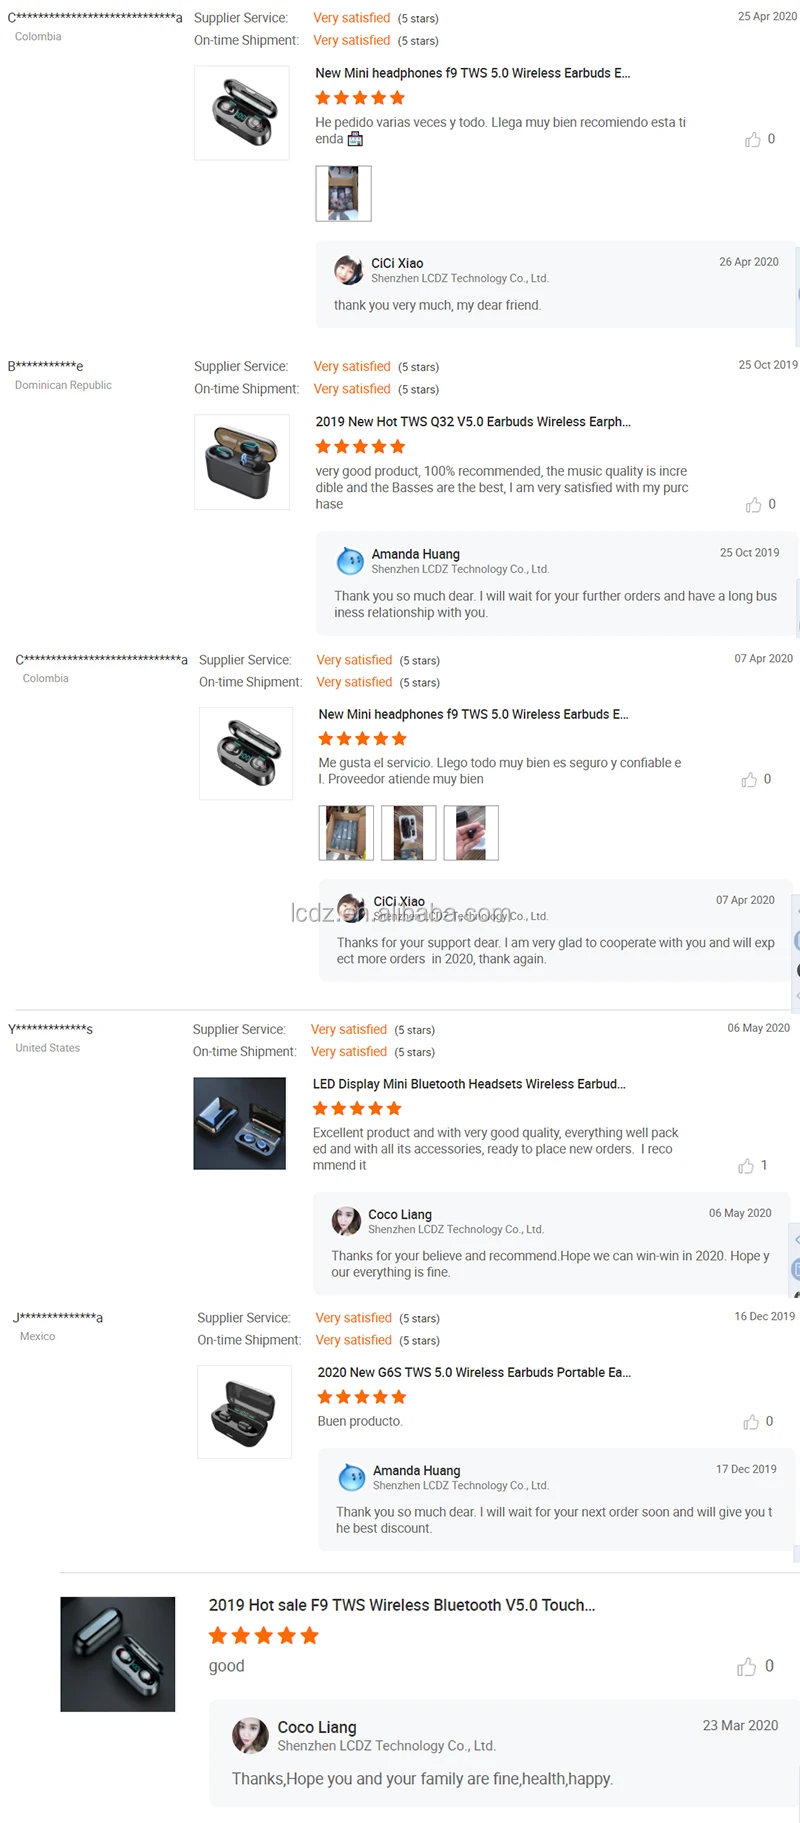
Task: Open third review photo in 07 Apr 2020 review
Action: (471, 832)
